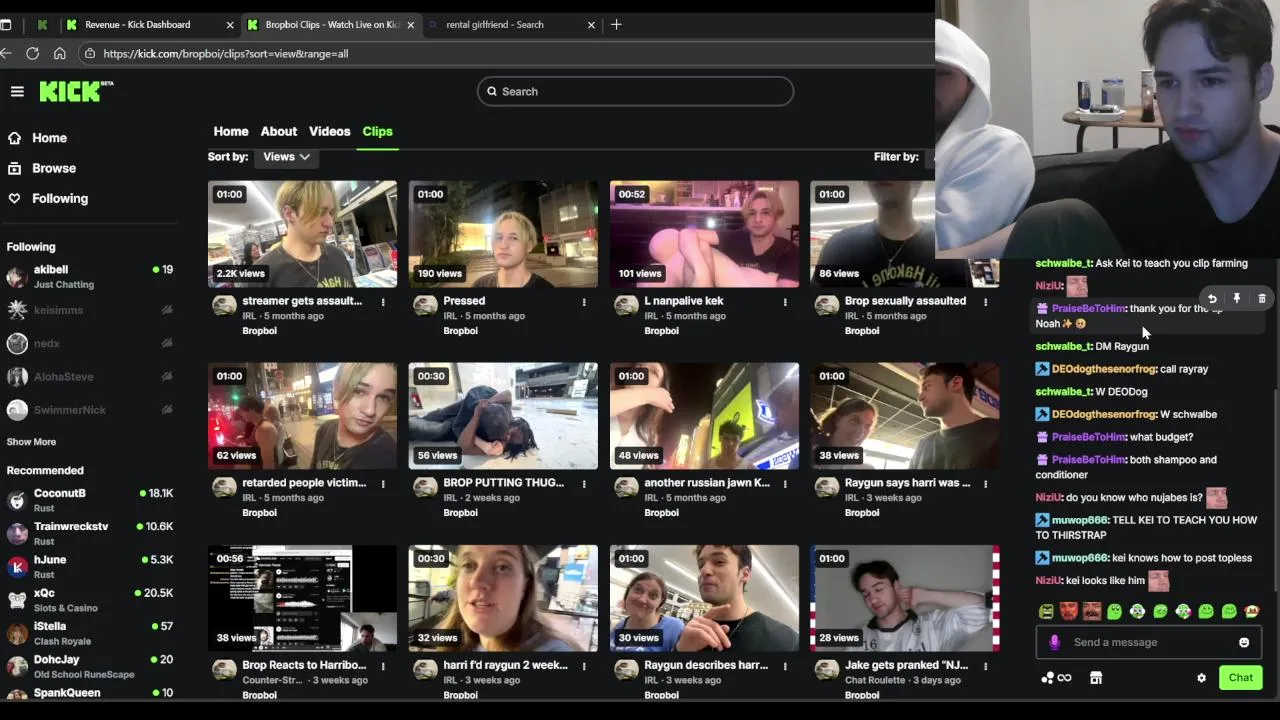Screen dimensions: 1280x720
Task: Open the emoji picker in chat
Action: pyautogui.click(x=1244, y=642)
